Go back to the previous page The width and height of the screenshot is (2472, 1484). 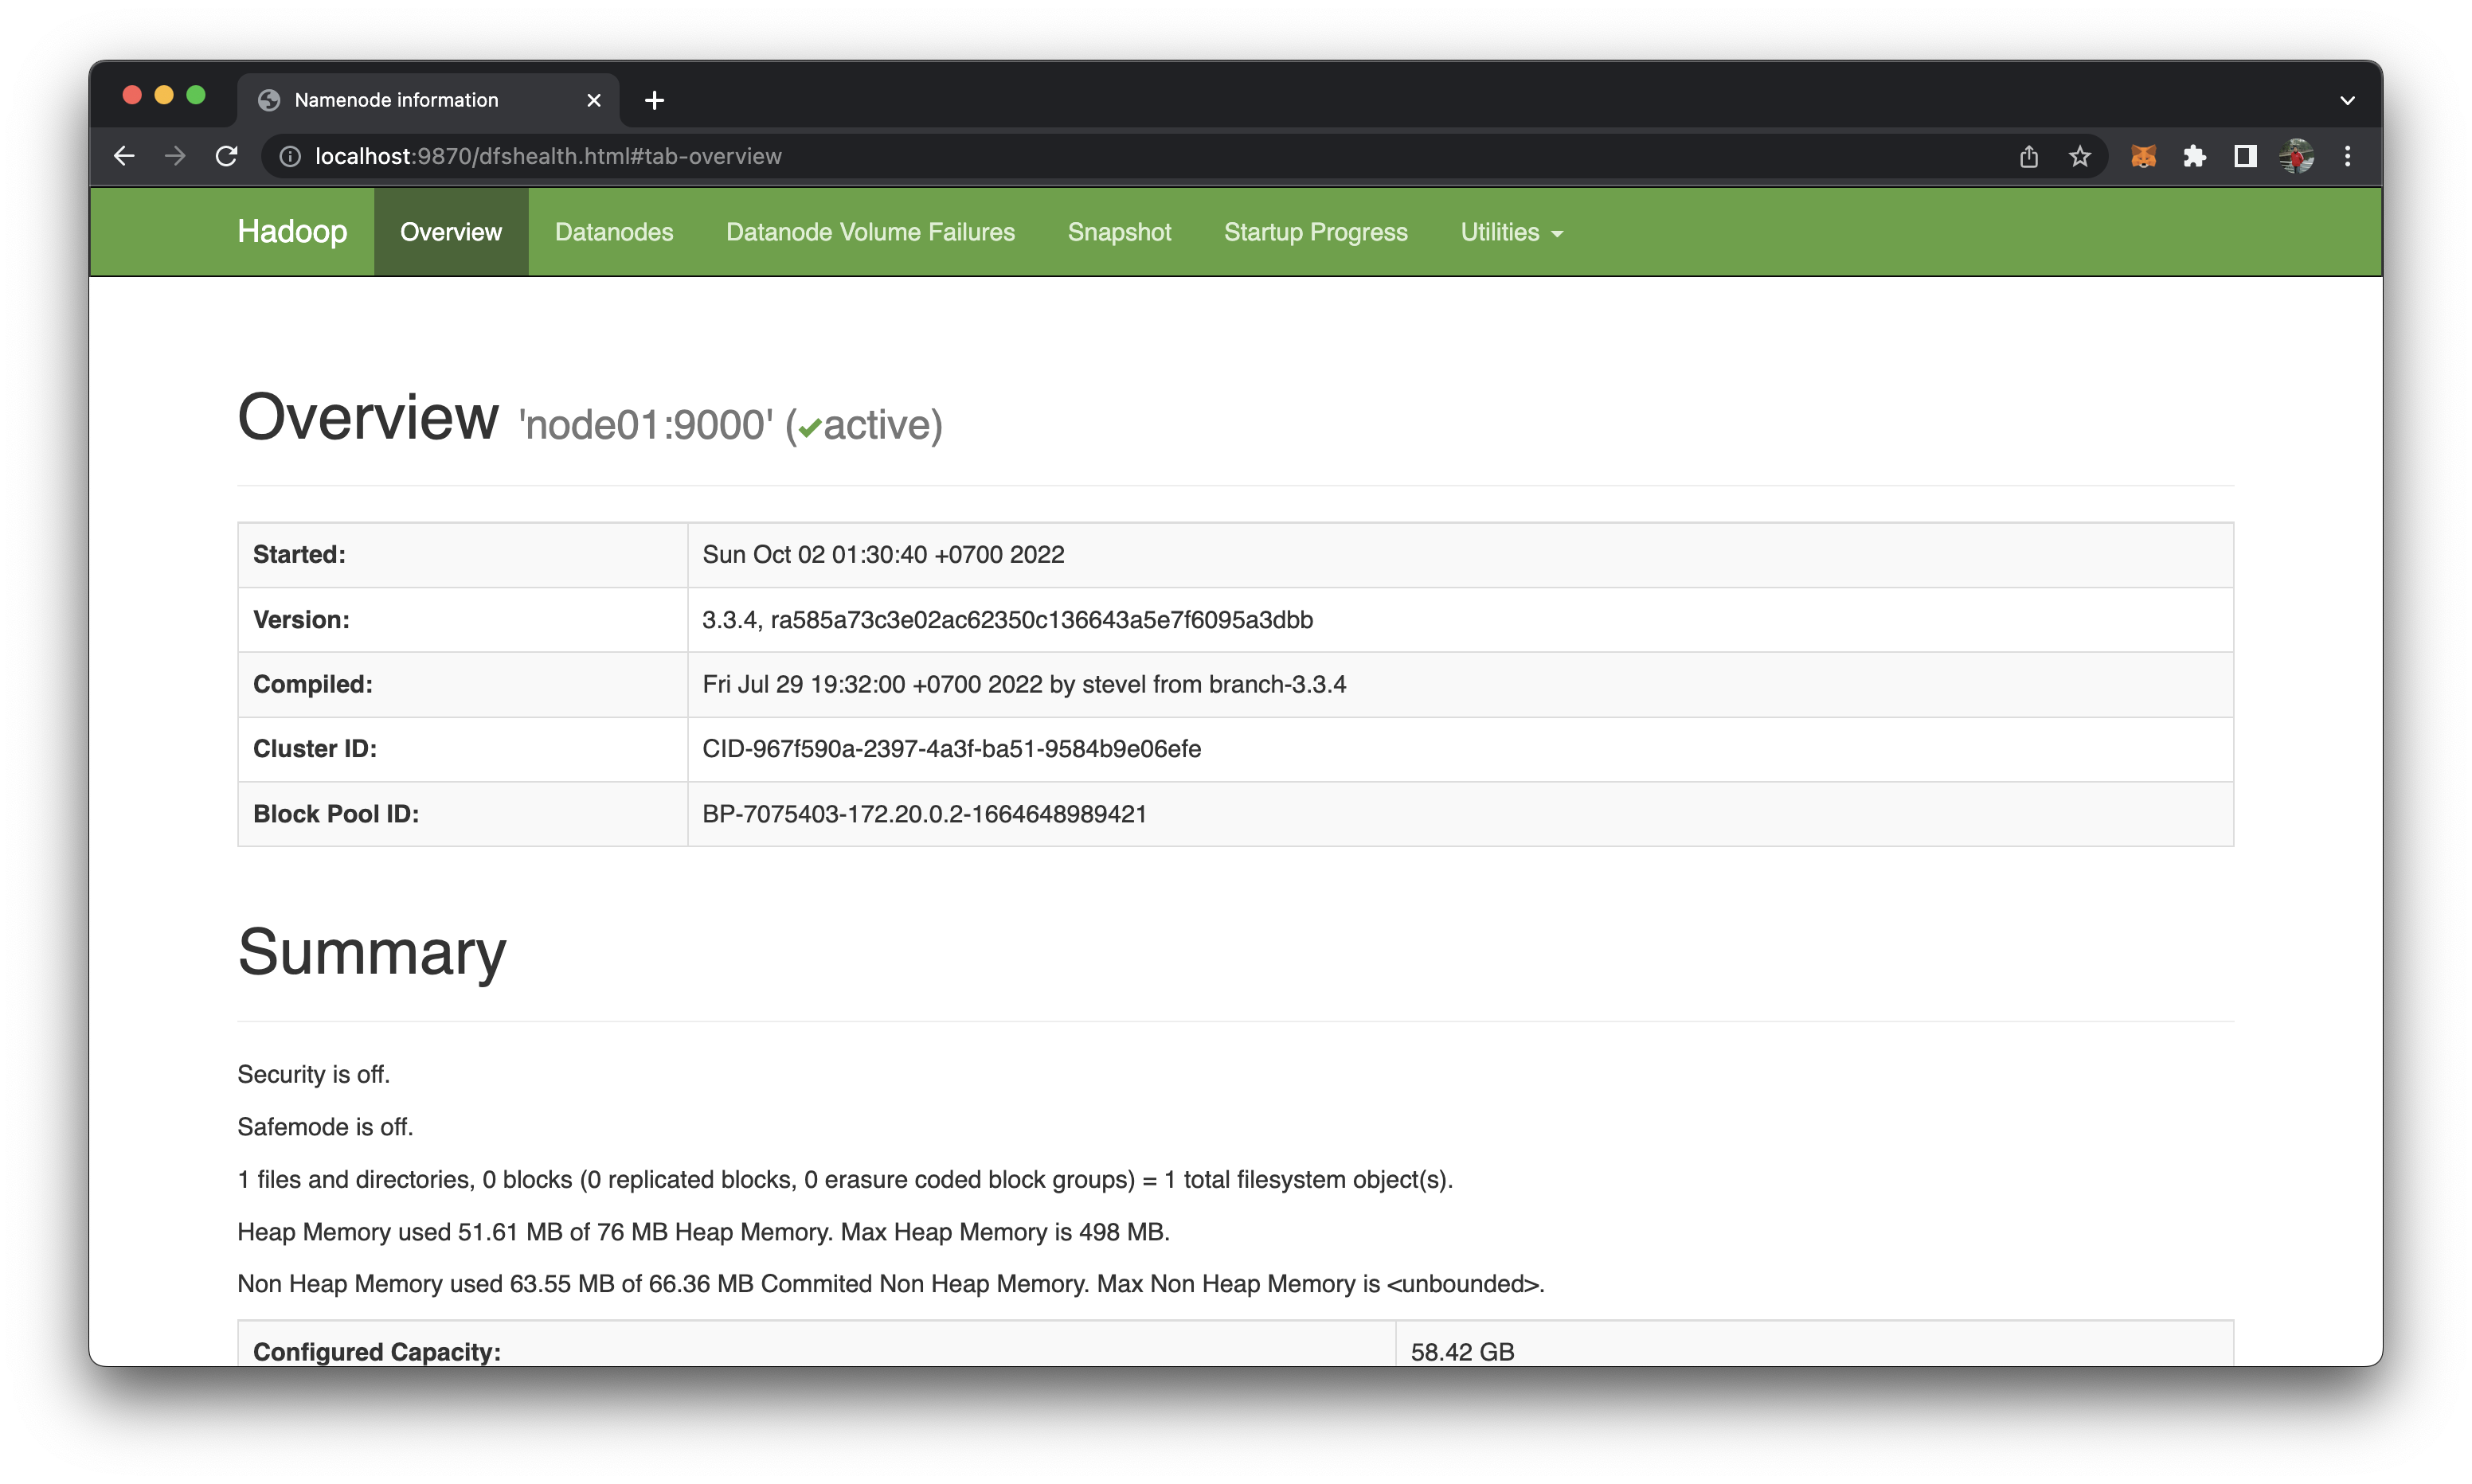124,156
